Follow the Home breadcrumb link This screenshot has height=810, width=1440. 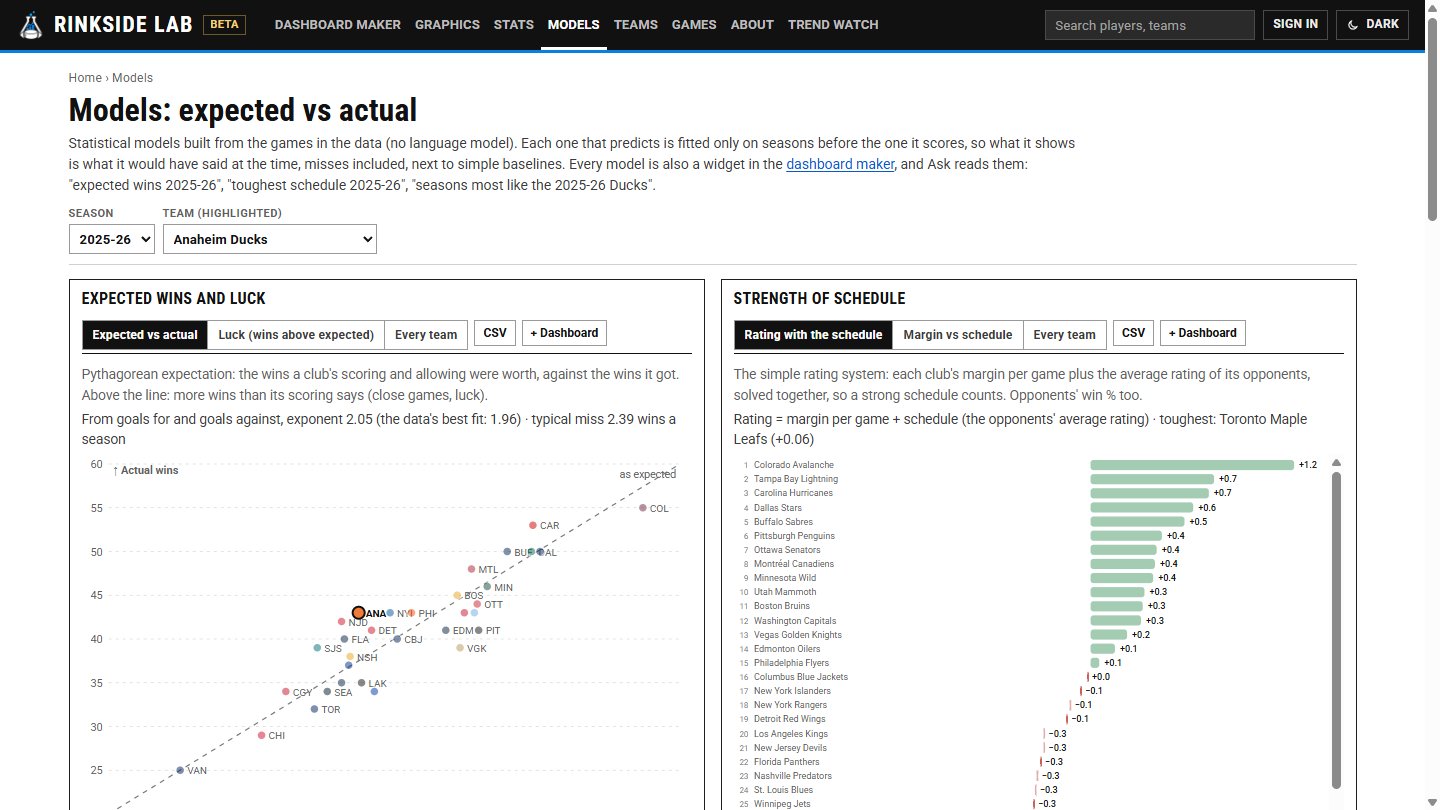click(x=85, y=78)
